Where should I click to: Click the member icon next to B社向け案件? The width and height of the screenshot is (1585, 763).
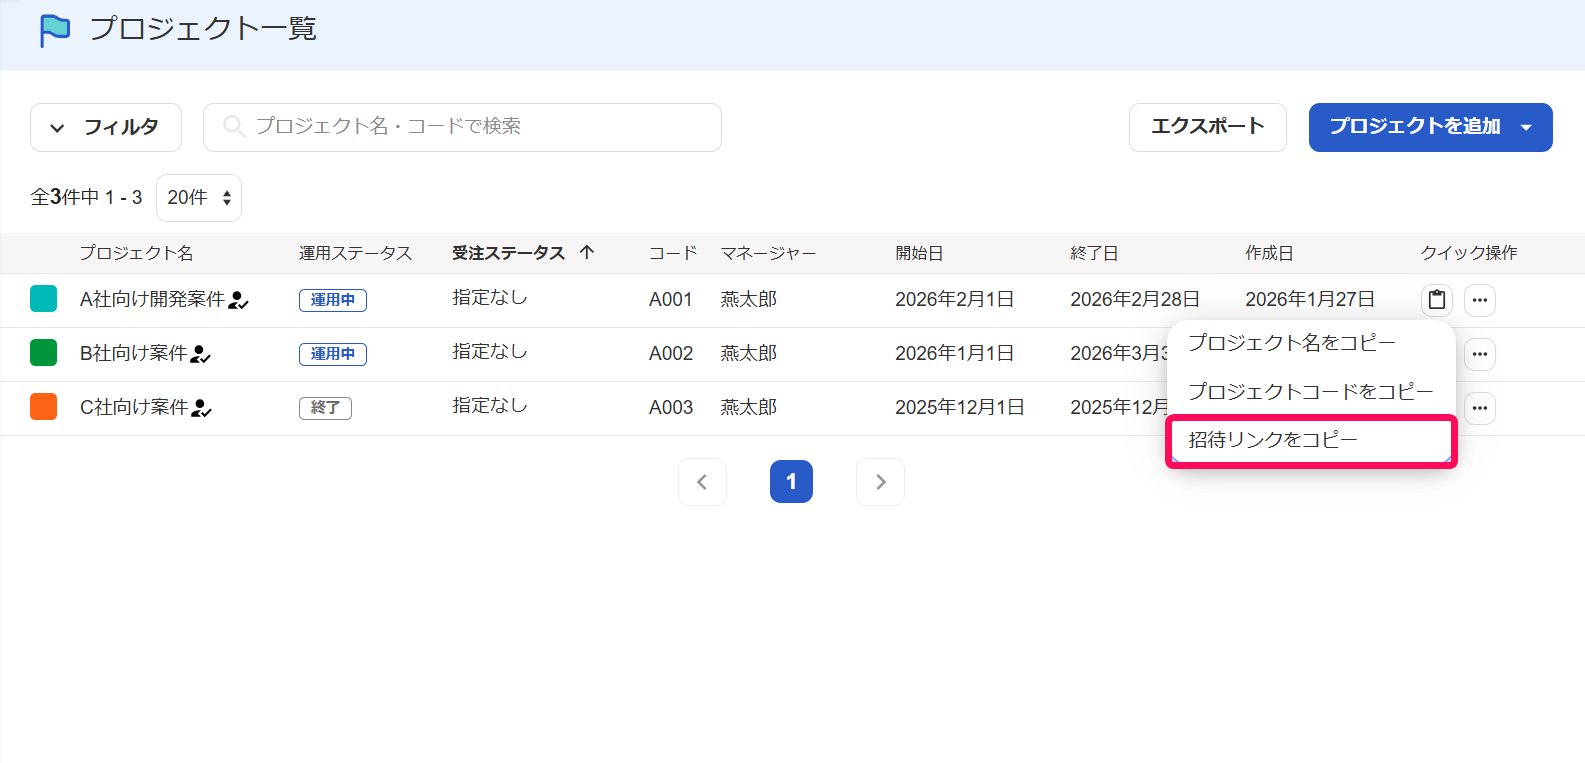[200, 354]
